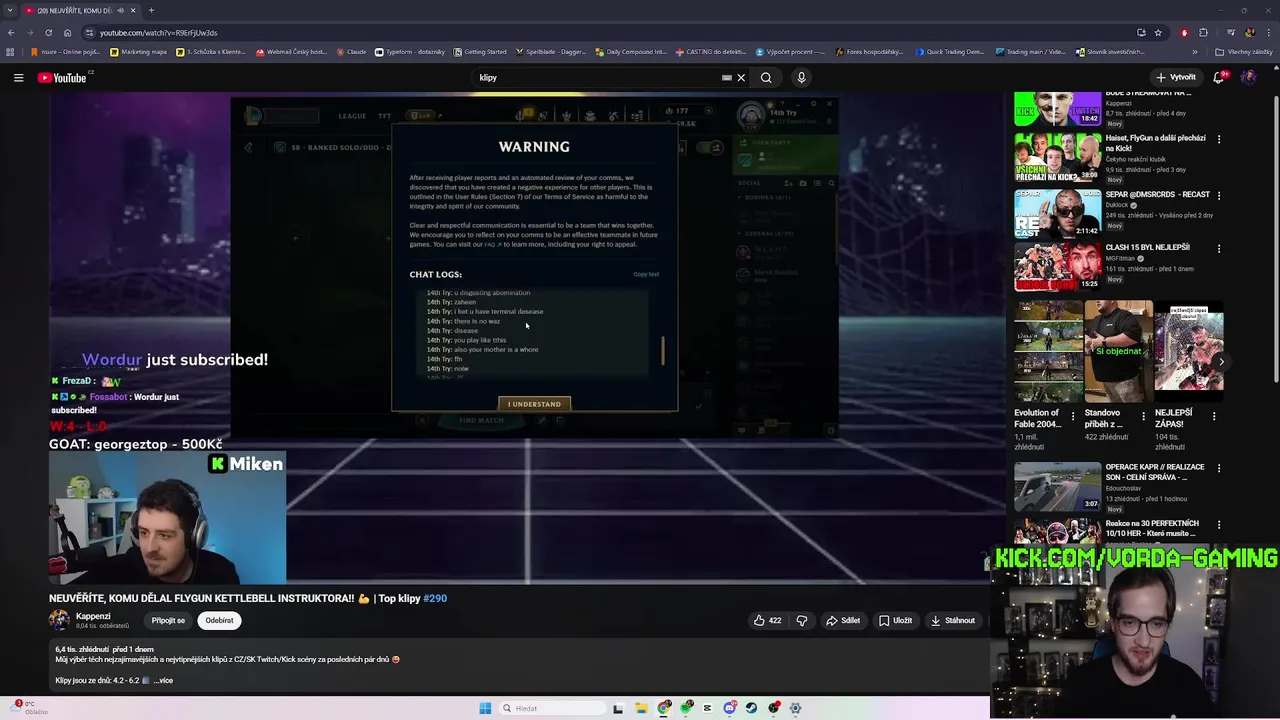Bookmark this page with star icon
Screen dimensions: 1280x720
[x=1158, y=33]
